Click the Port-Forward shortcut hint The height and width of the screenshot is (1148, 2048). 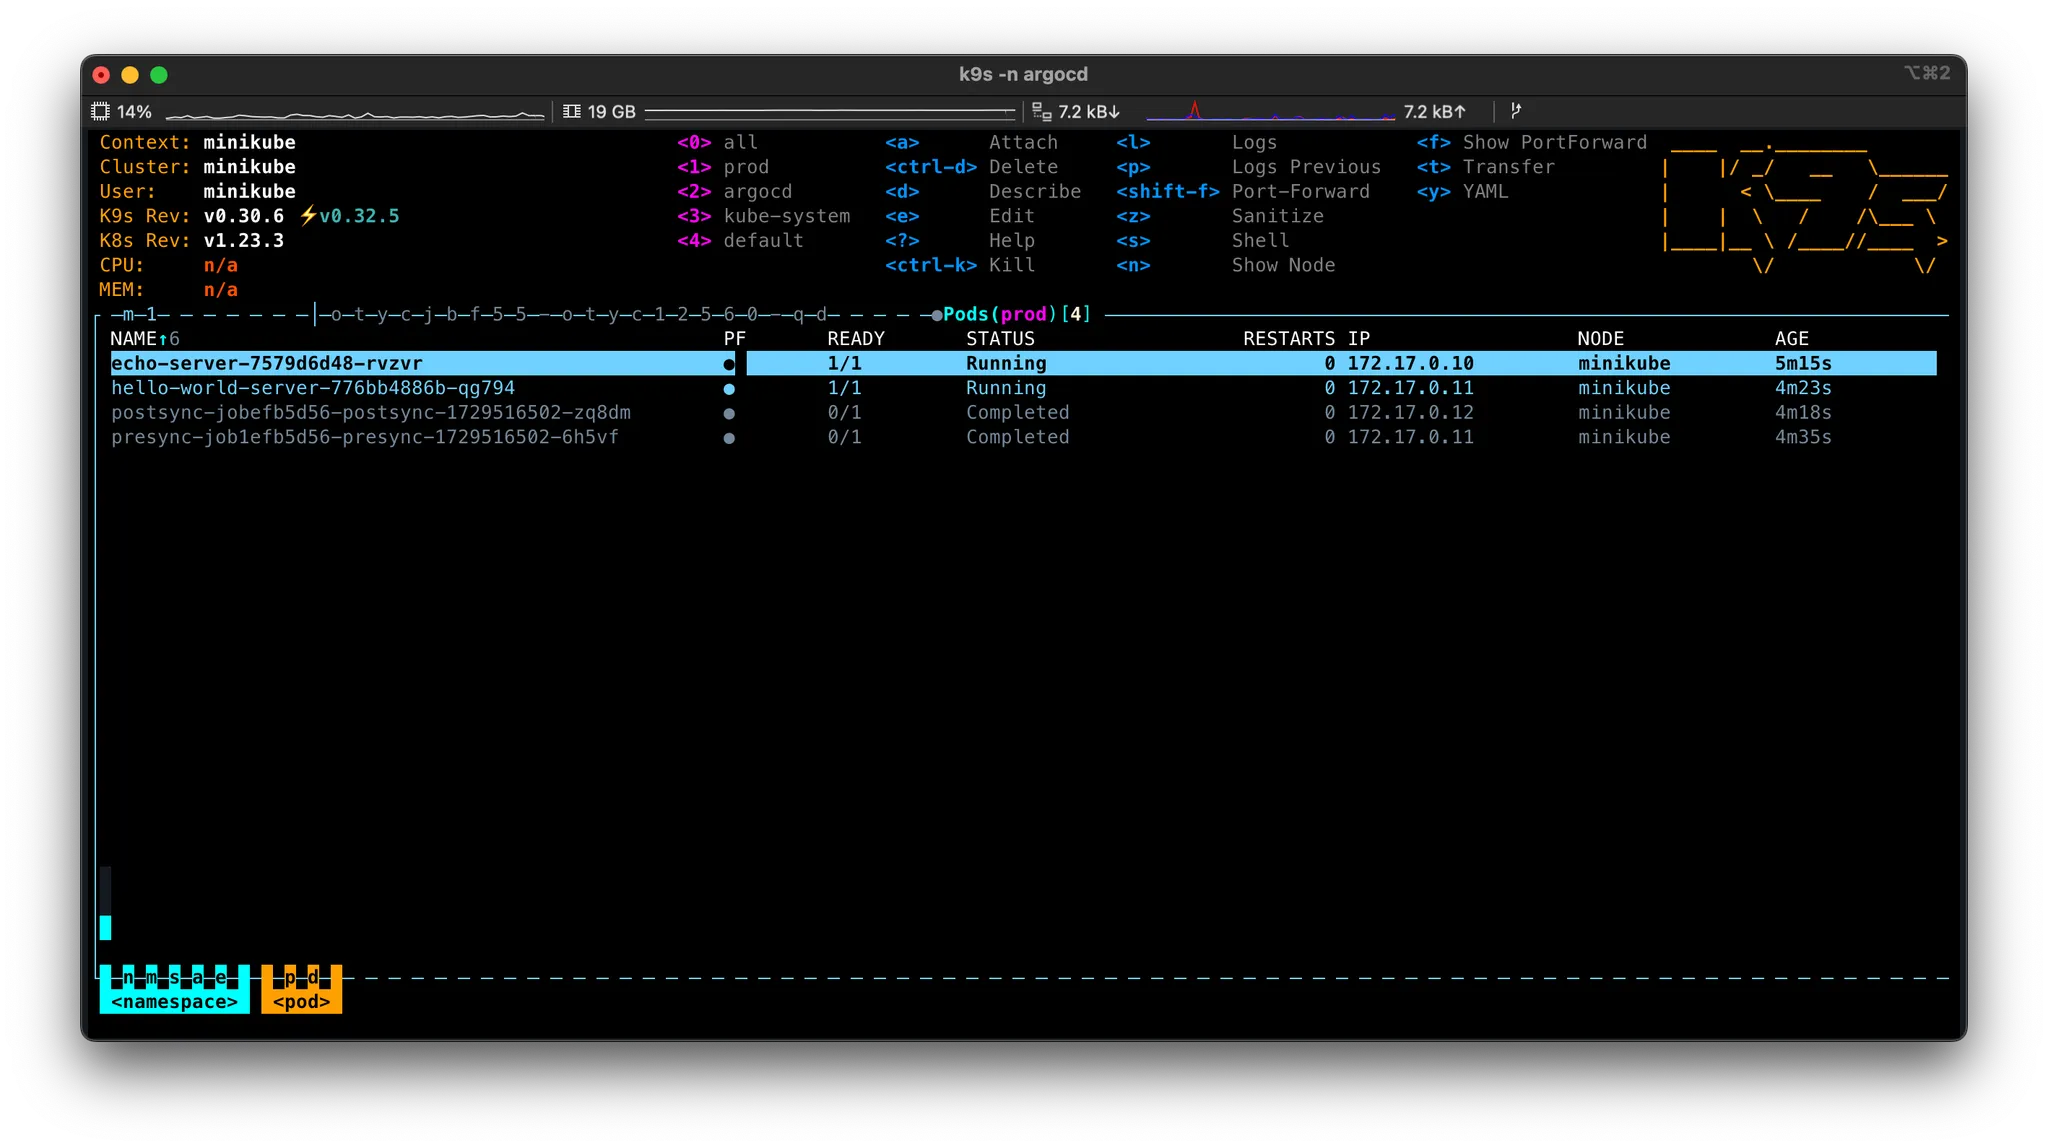tap(1300, 192)
